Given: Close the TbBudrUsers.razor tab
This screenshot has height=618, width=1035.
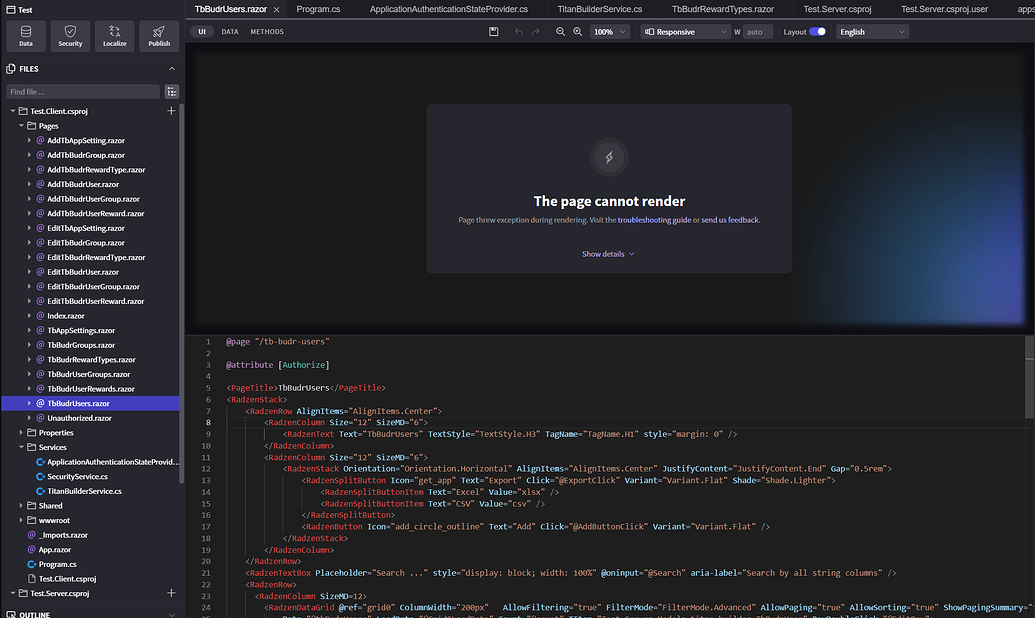Looking at the screenshot, I should point(277,10).
